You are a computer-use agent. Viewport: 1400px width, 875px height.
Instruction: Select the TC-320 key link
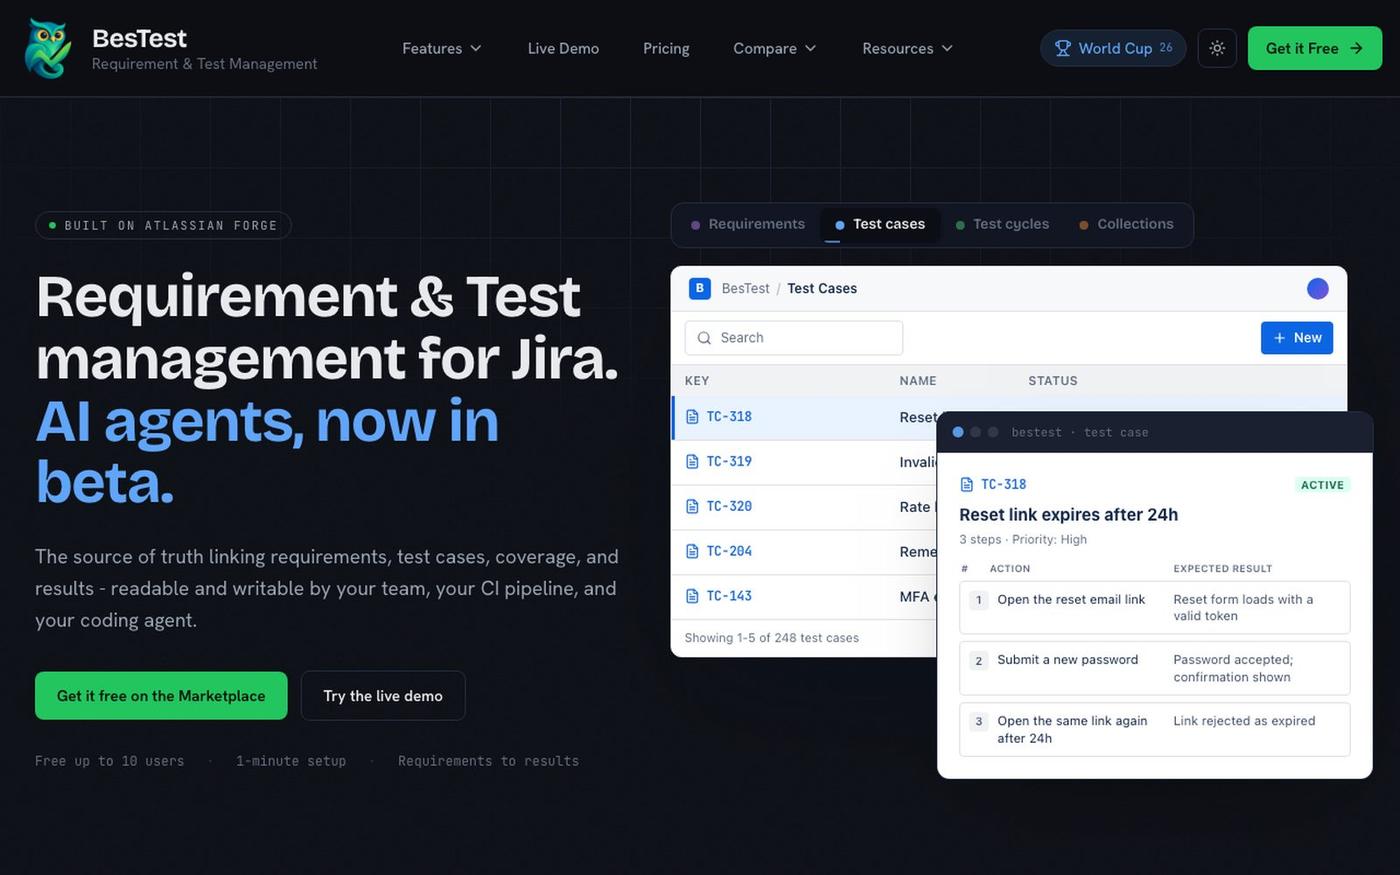[x=729, y=507]
